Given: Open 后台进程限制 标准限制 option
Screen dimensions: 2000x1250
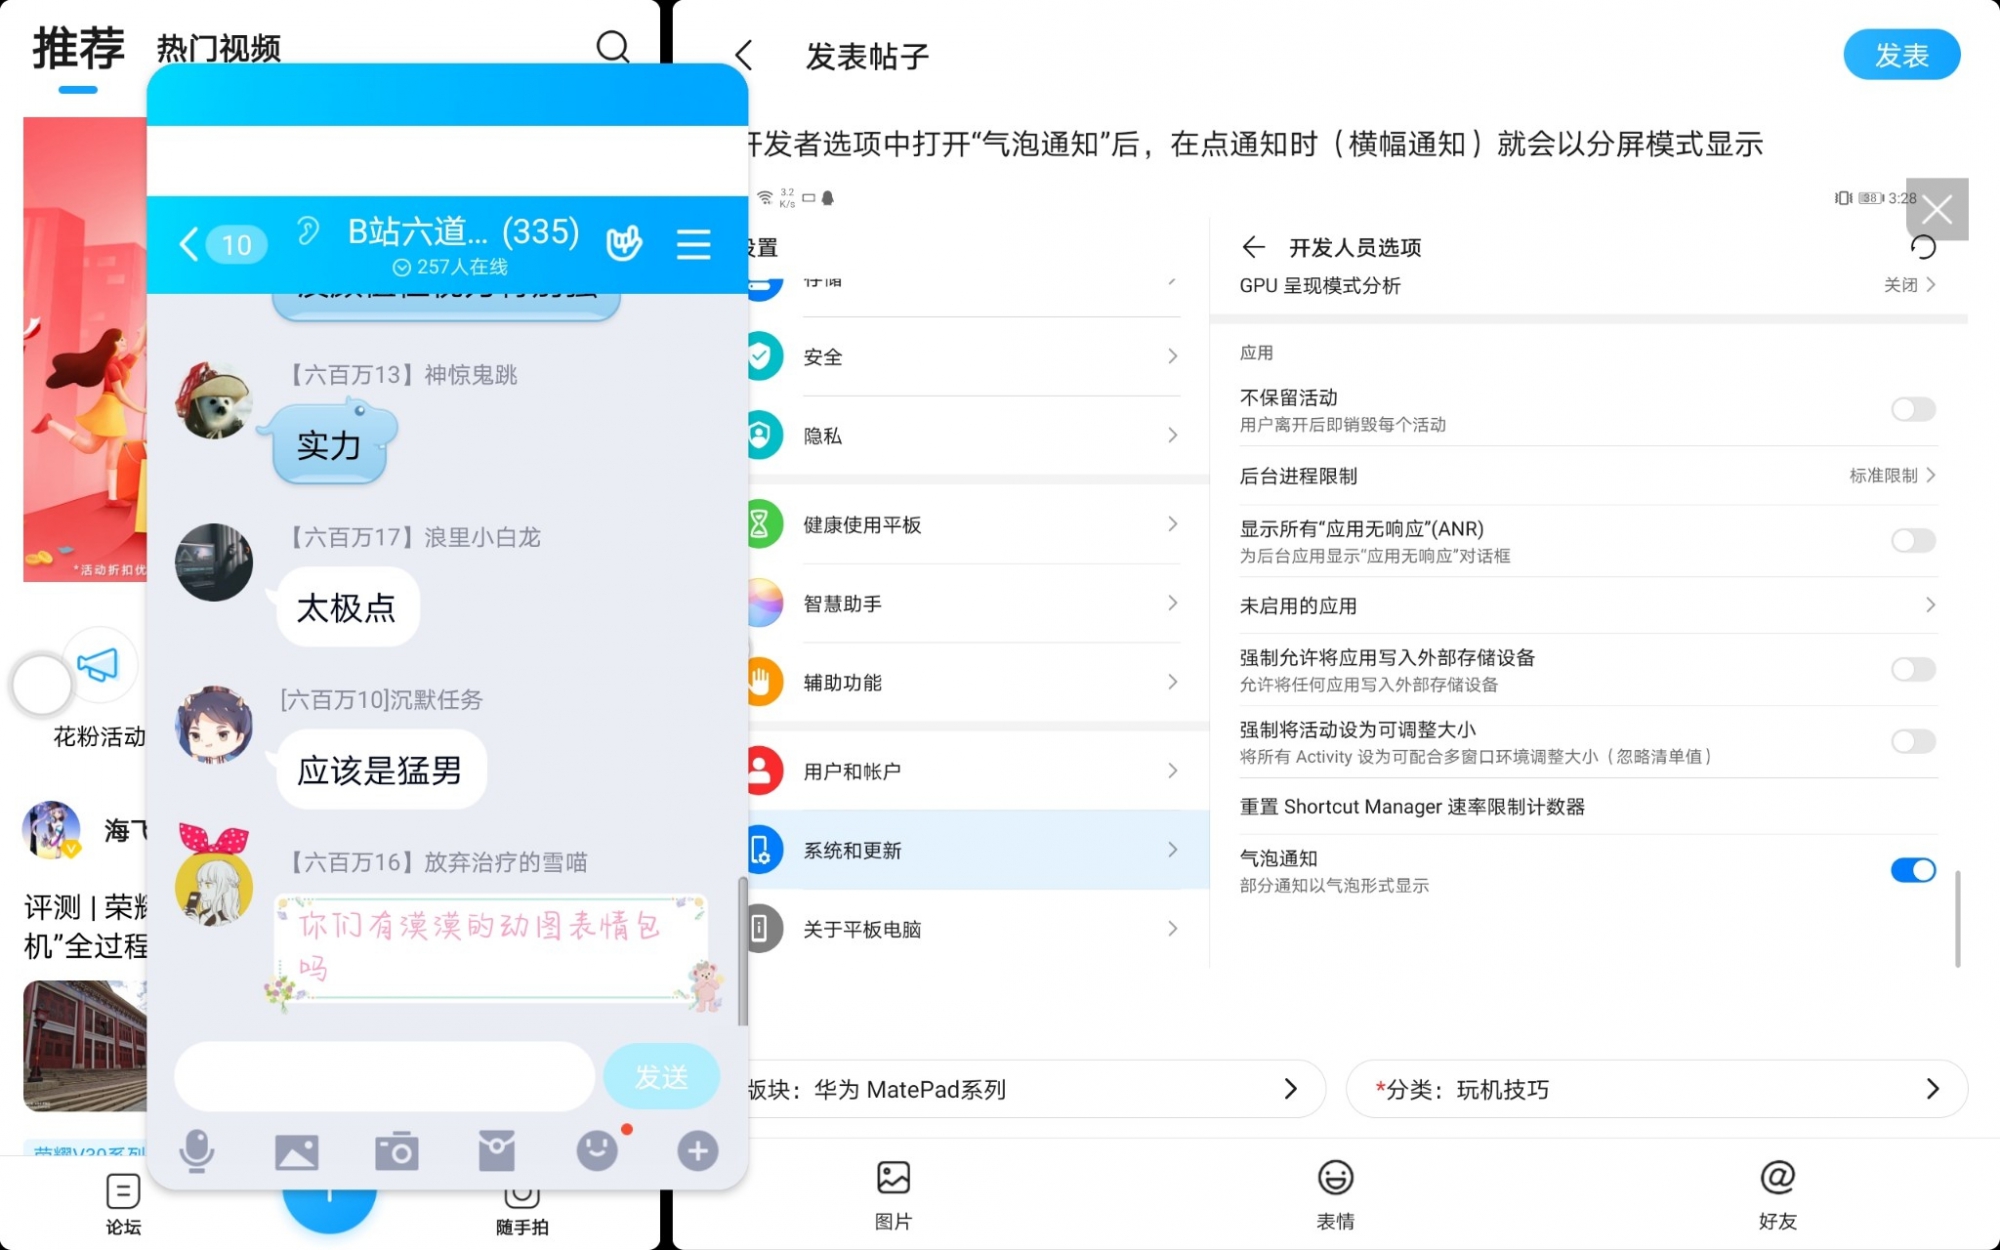Looking at the screenshot, I should (1588, 476).
